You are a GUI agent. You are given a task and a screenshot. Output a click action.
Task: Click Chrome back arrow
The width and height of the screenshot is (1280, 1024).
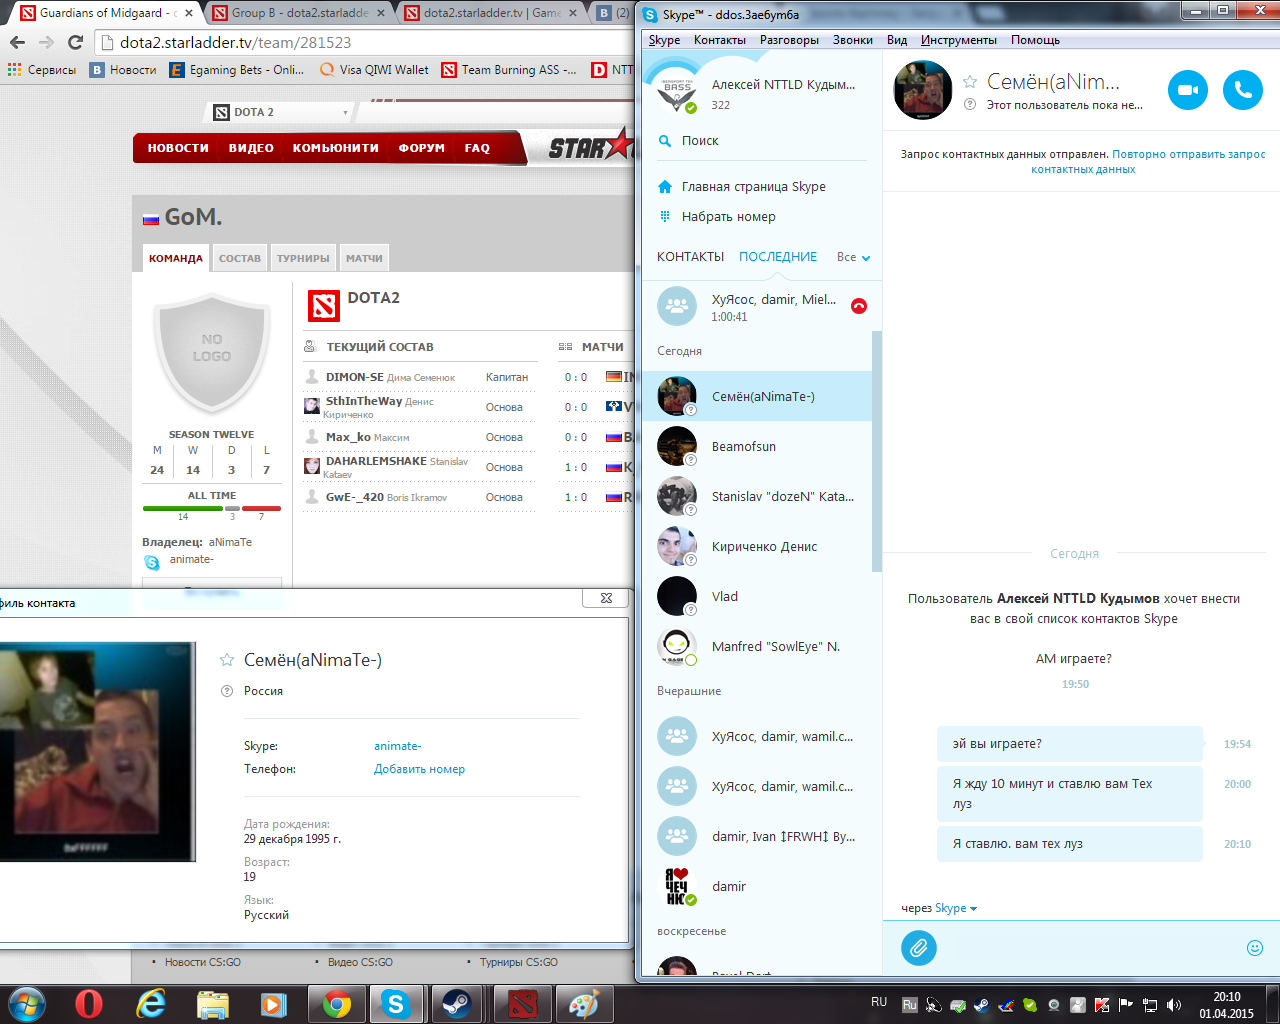(17, 42)
